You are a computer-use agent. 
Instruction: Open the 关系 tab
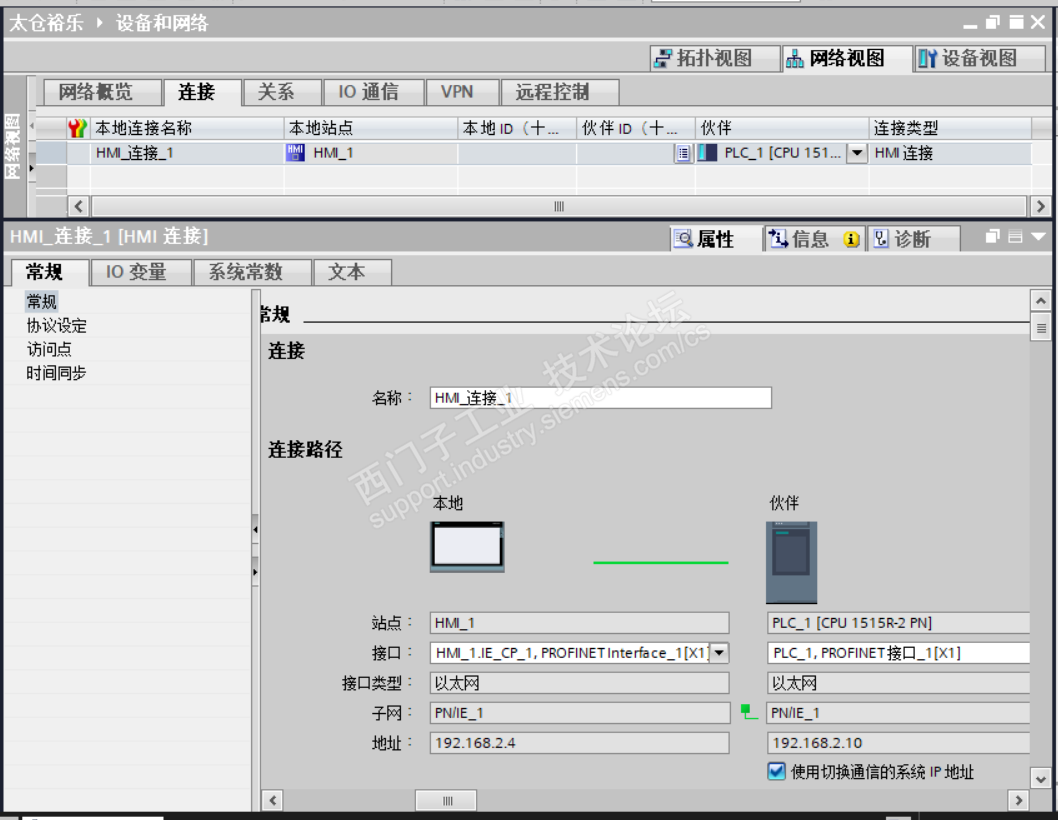281,92
